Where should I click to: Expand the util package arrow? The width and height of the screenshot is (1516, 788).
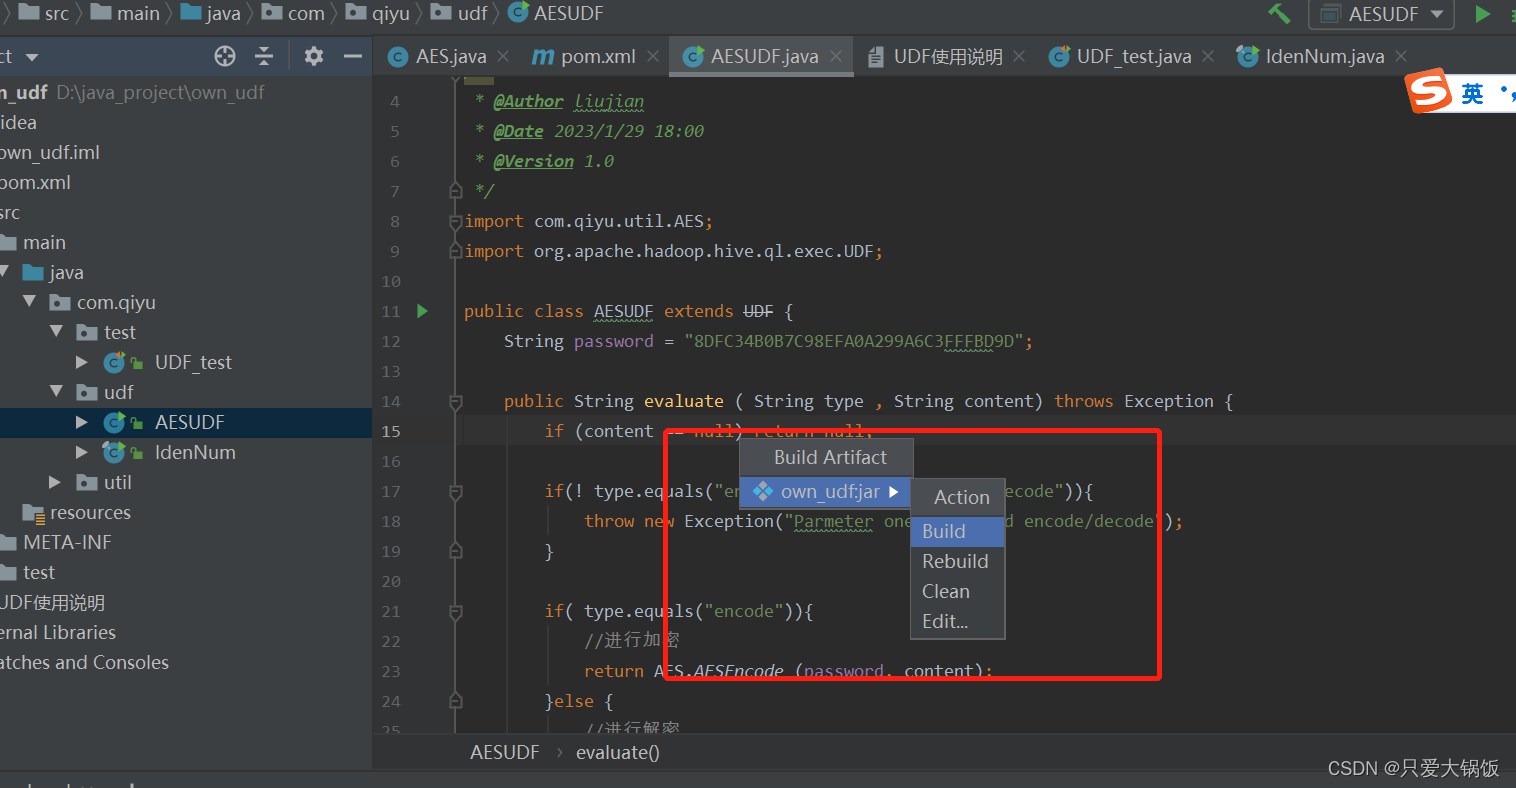coord(55,482)
